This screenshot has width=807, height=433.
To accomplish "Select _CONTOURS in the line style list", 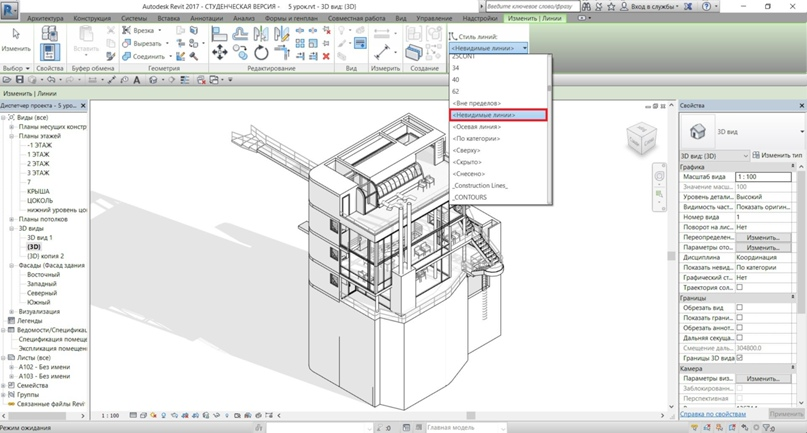I will click(498, 197).
